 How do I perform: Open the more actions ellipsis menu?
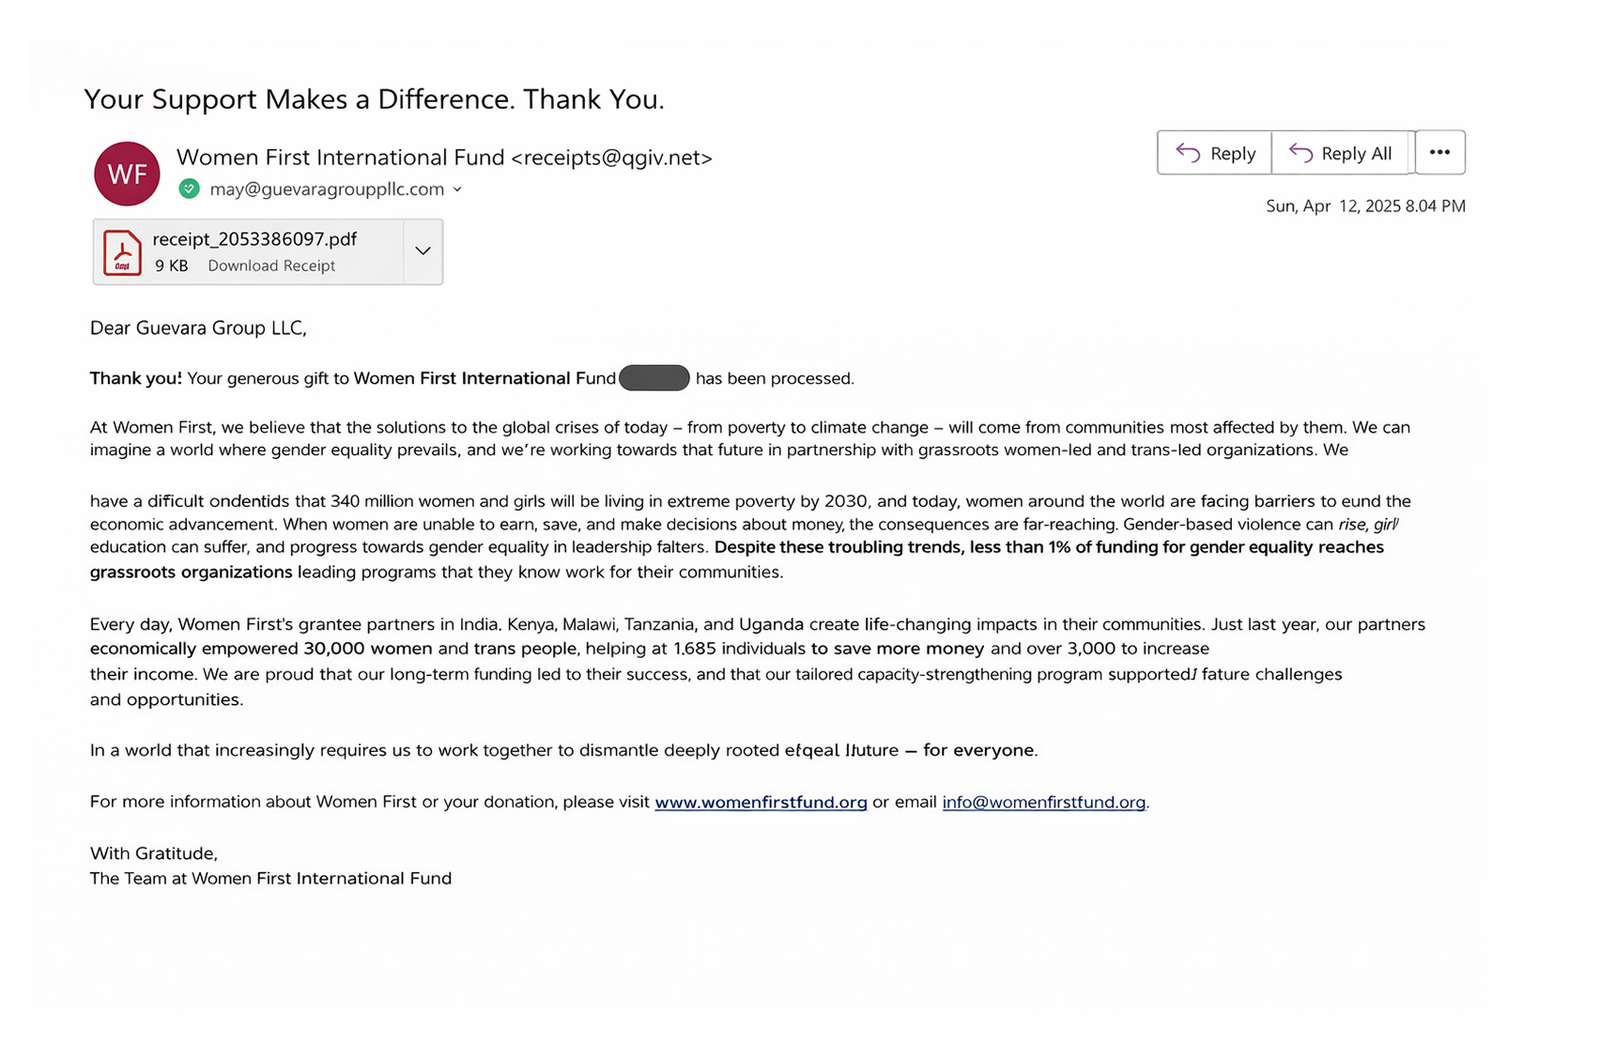point(1440,153)
